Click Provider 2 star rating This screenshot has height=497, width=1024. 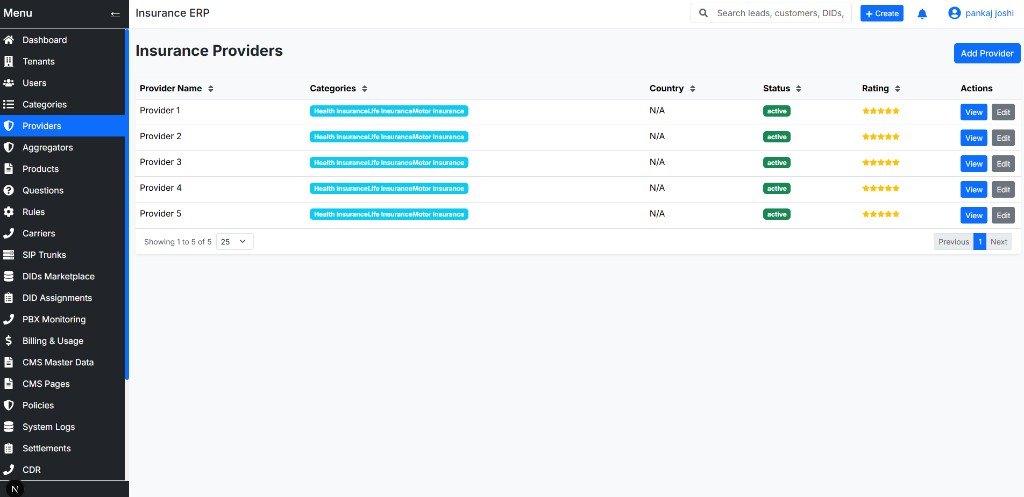click(x=880, y=136)
